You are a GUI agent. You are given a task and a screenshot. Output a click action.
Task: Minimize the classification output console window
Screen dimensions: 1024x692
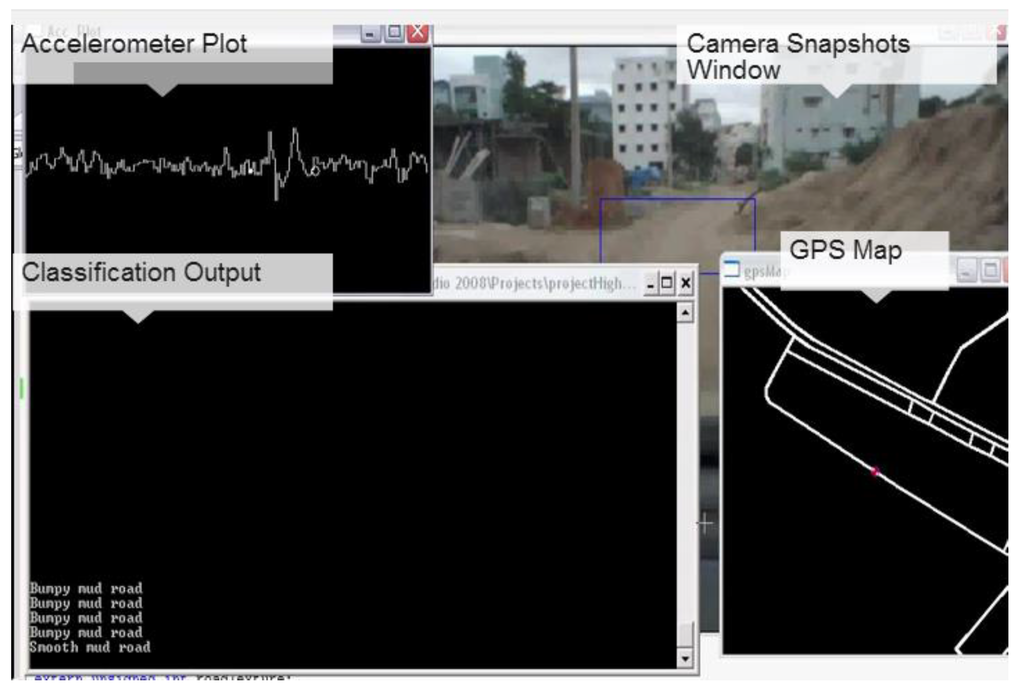(651, 284)
